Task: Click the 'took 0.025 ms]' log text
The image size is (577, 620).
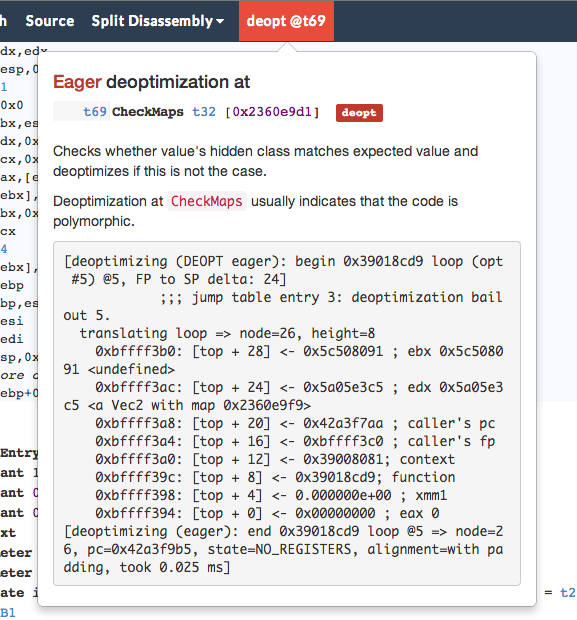Action: click(174, 567)
